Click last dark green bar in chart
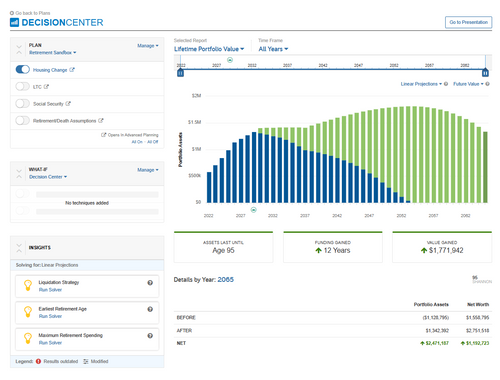Viewport: 500px width, 380px height. pos(485,167)
